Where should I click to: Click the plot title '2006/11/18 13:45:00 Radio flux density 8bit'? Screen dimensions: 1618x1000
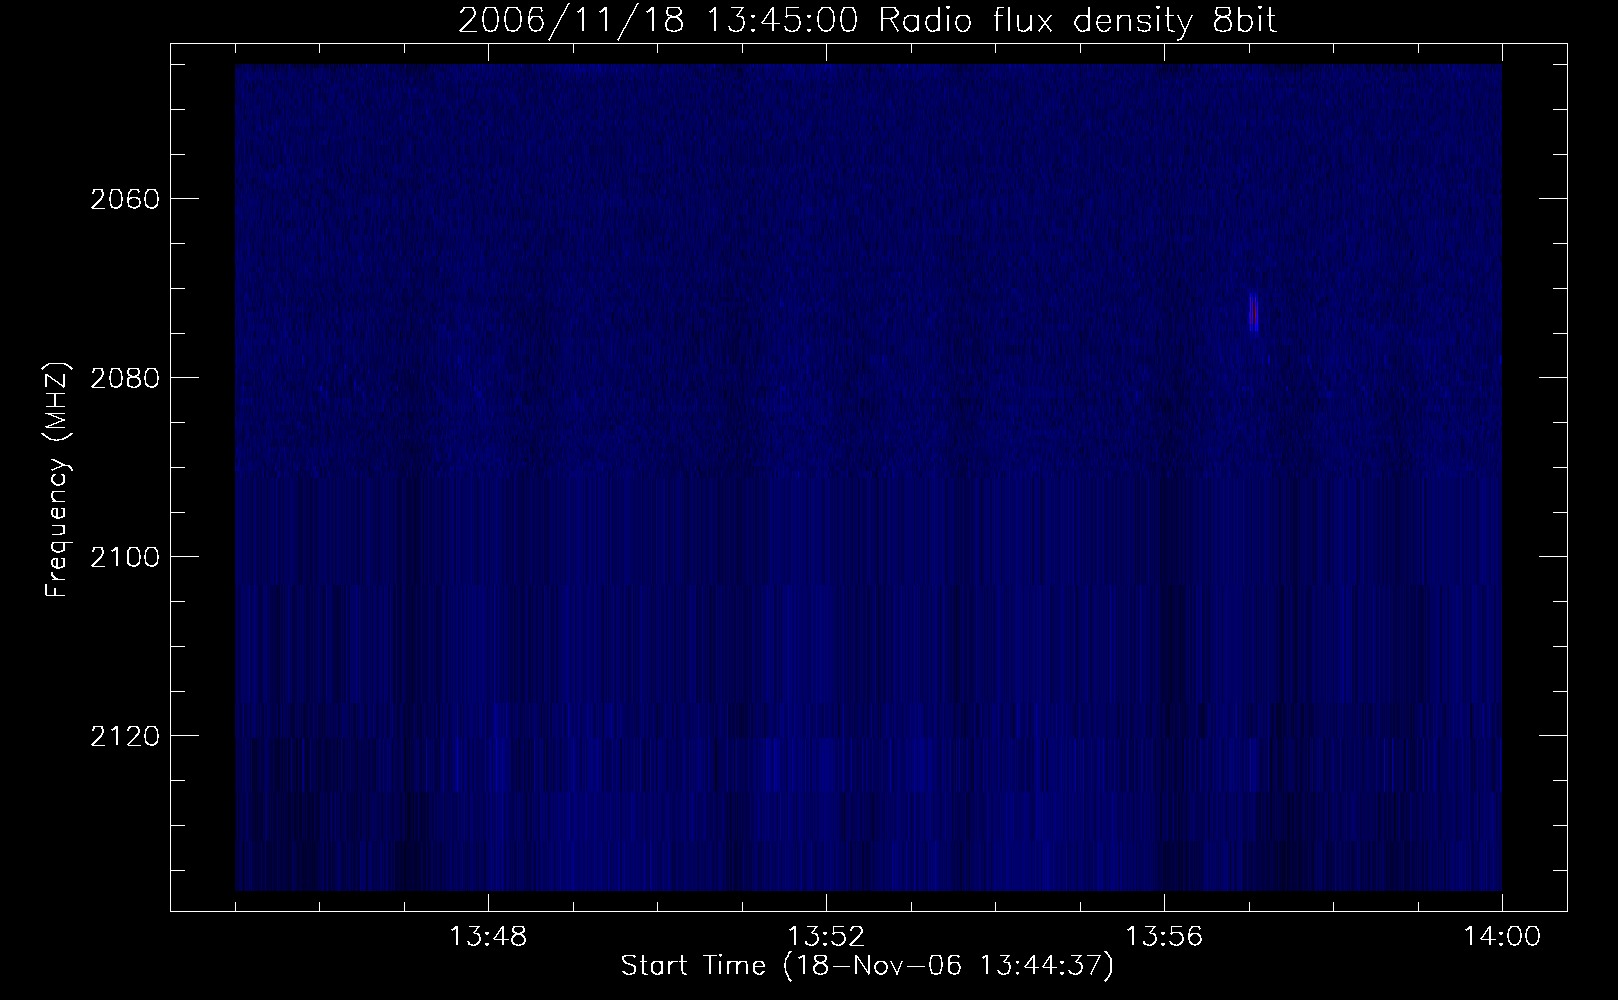(x=868, y=21)
